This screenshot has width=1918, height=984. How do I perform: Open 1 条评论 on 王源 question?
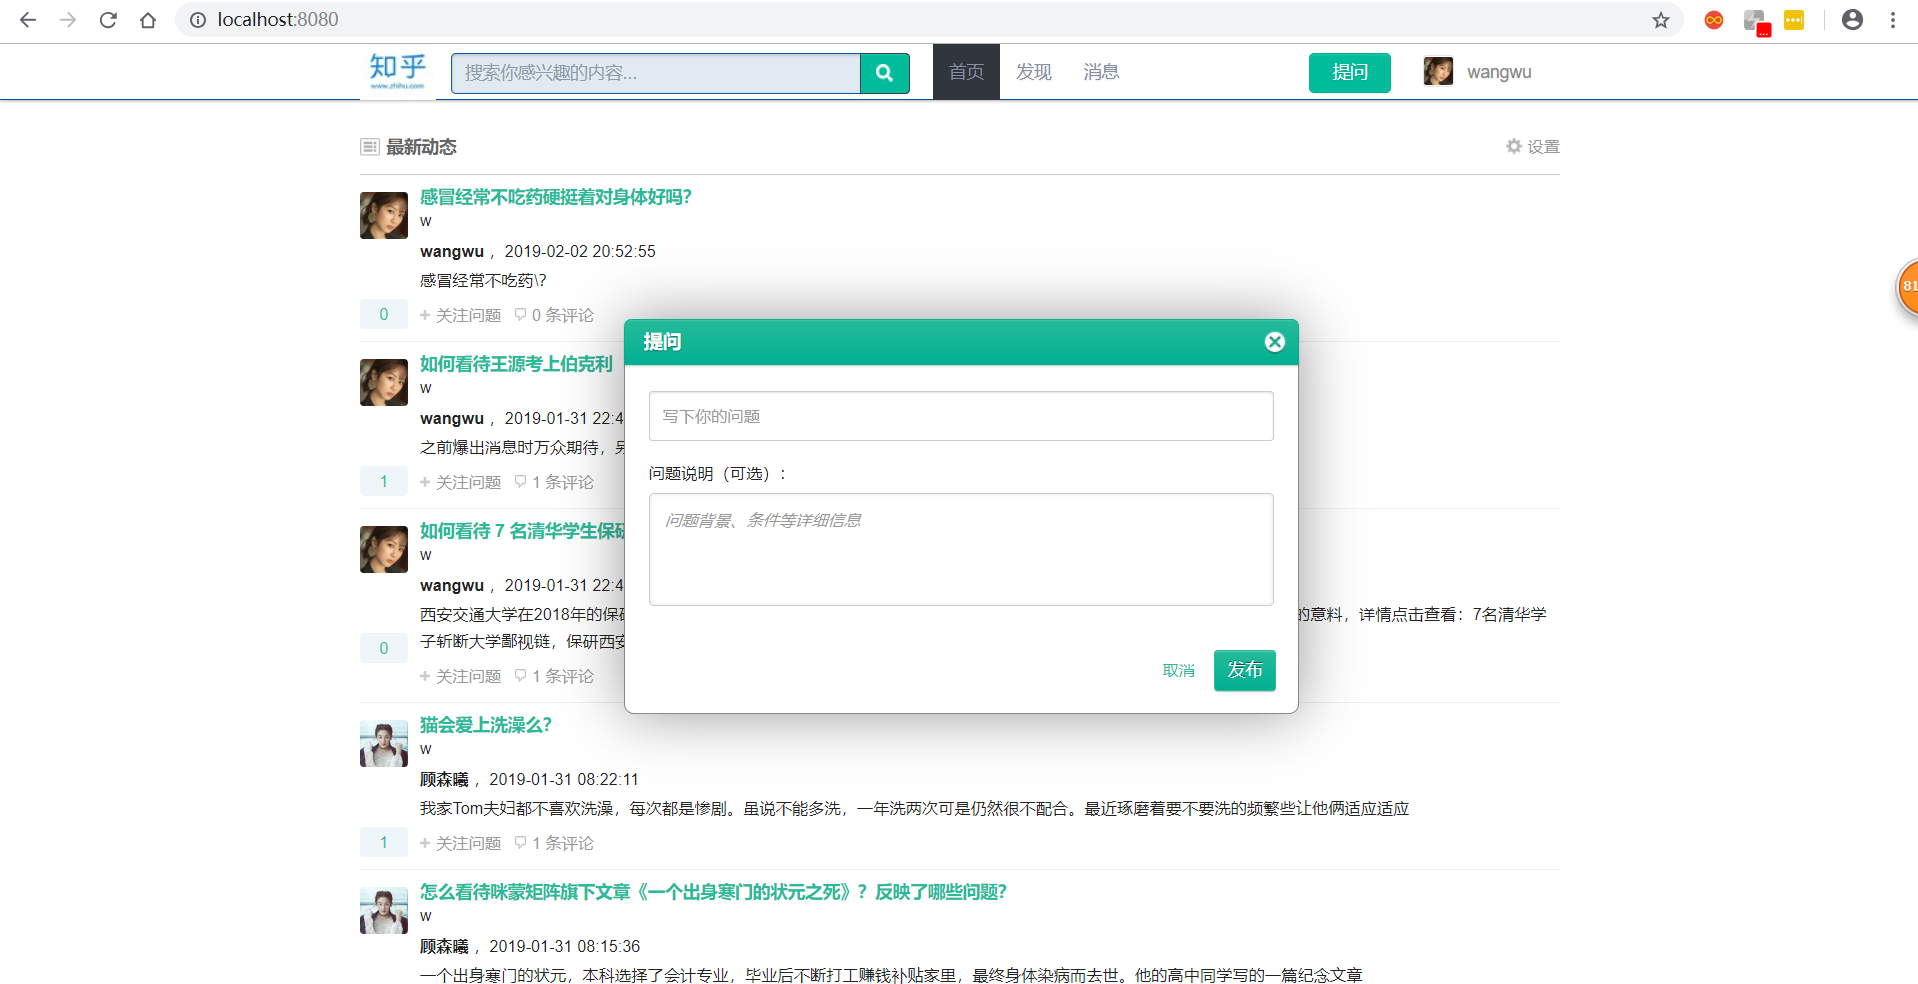click(x=554, y=482)
